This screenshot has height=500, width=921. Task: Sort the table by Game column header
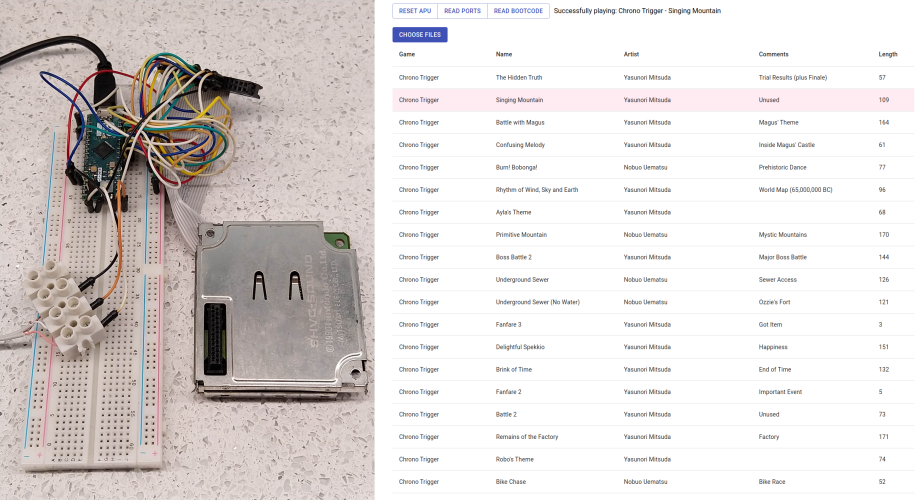pyautogui.click(x=407, y=54)
